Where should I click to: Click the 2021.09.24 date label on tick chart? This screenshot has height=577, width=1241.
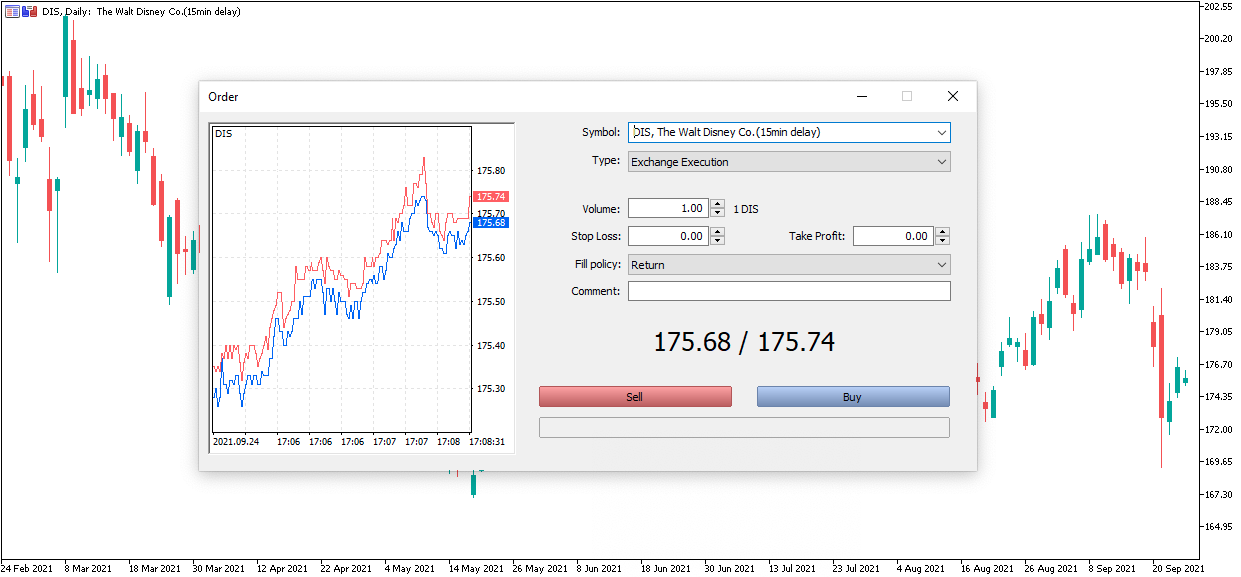coord(236,441)
